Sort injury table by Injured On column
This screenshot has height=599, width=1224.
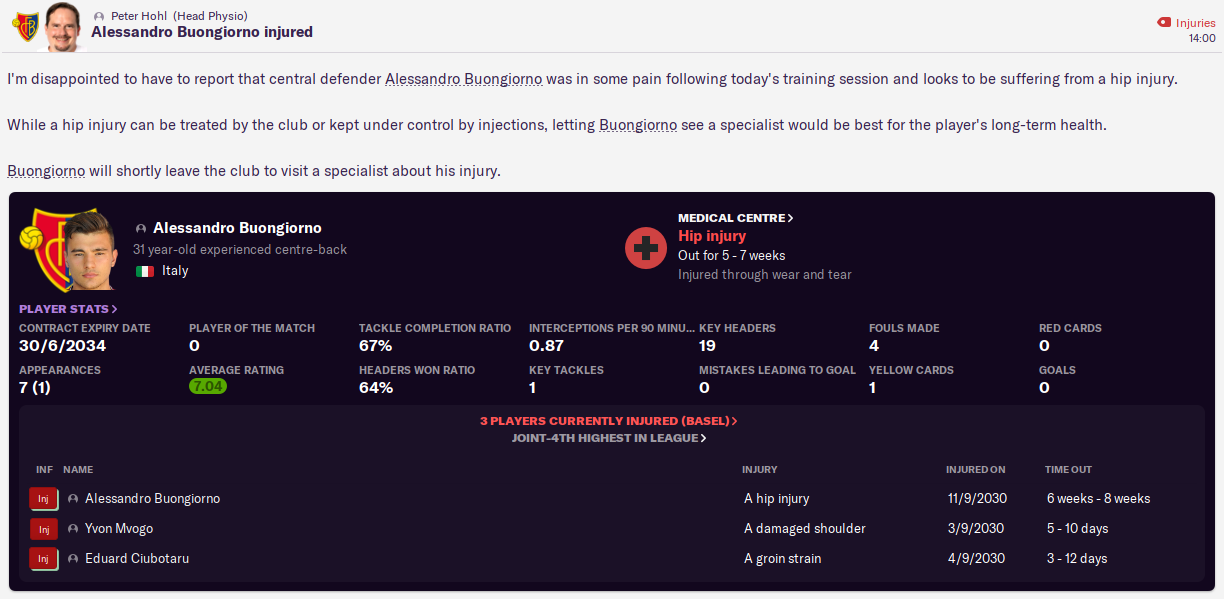[975, 470]
